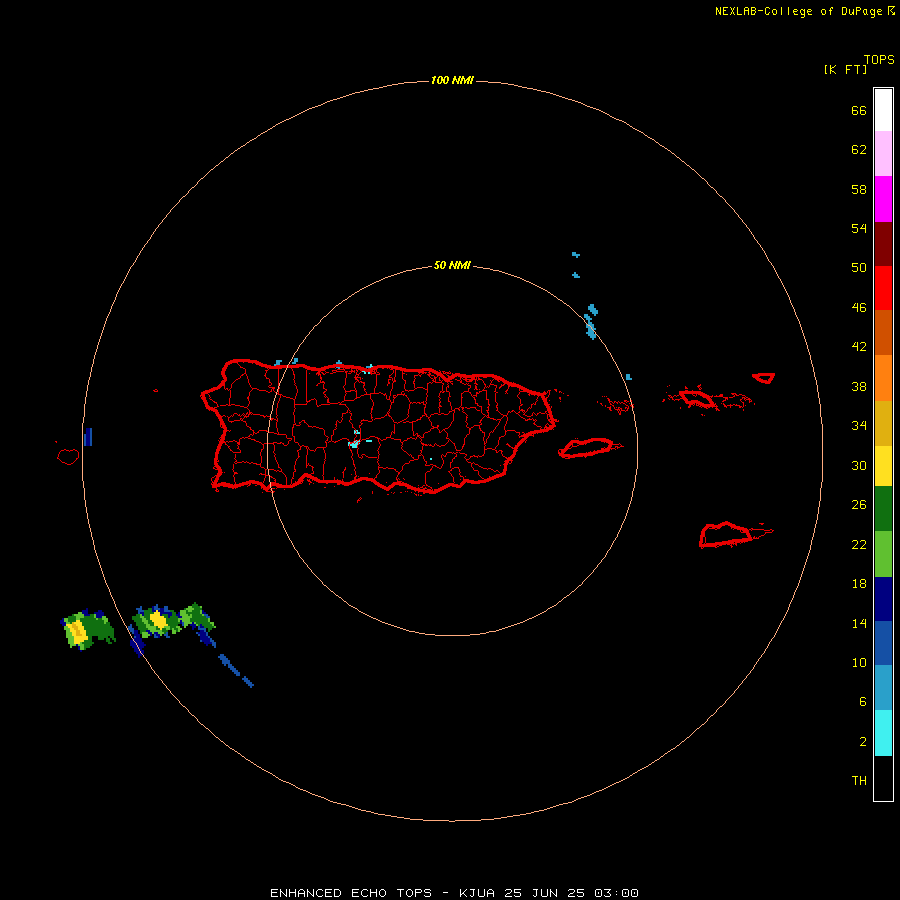
Task: Select the light orange legend swatch
Action: 883,378
